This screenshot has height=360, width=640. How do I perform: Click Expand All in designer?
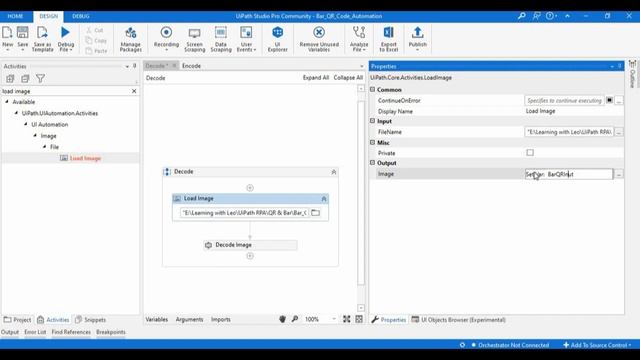[316, 78]
